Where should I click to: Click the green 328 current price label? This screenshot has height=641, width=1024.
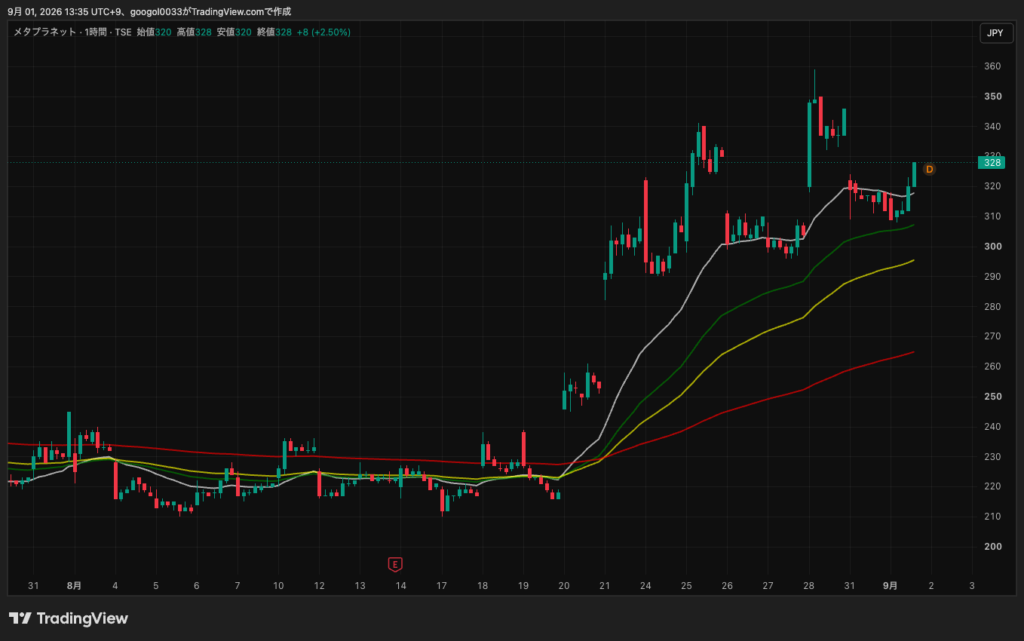click(991, 163)
